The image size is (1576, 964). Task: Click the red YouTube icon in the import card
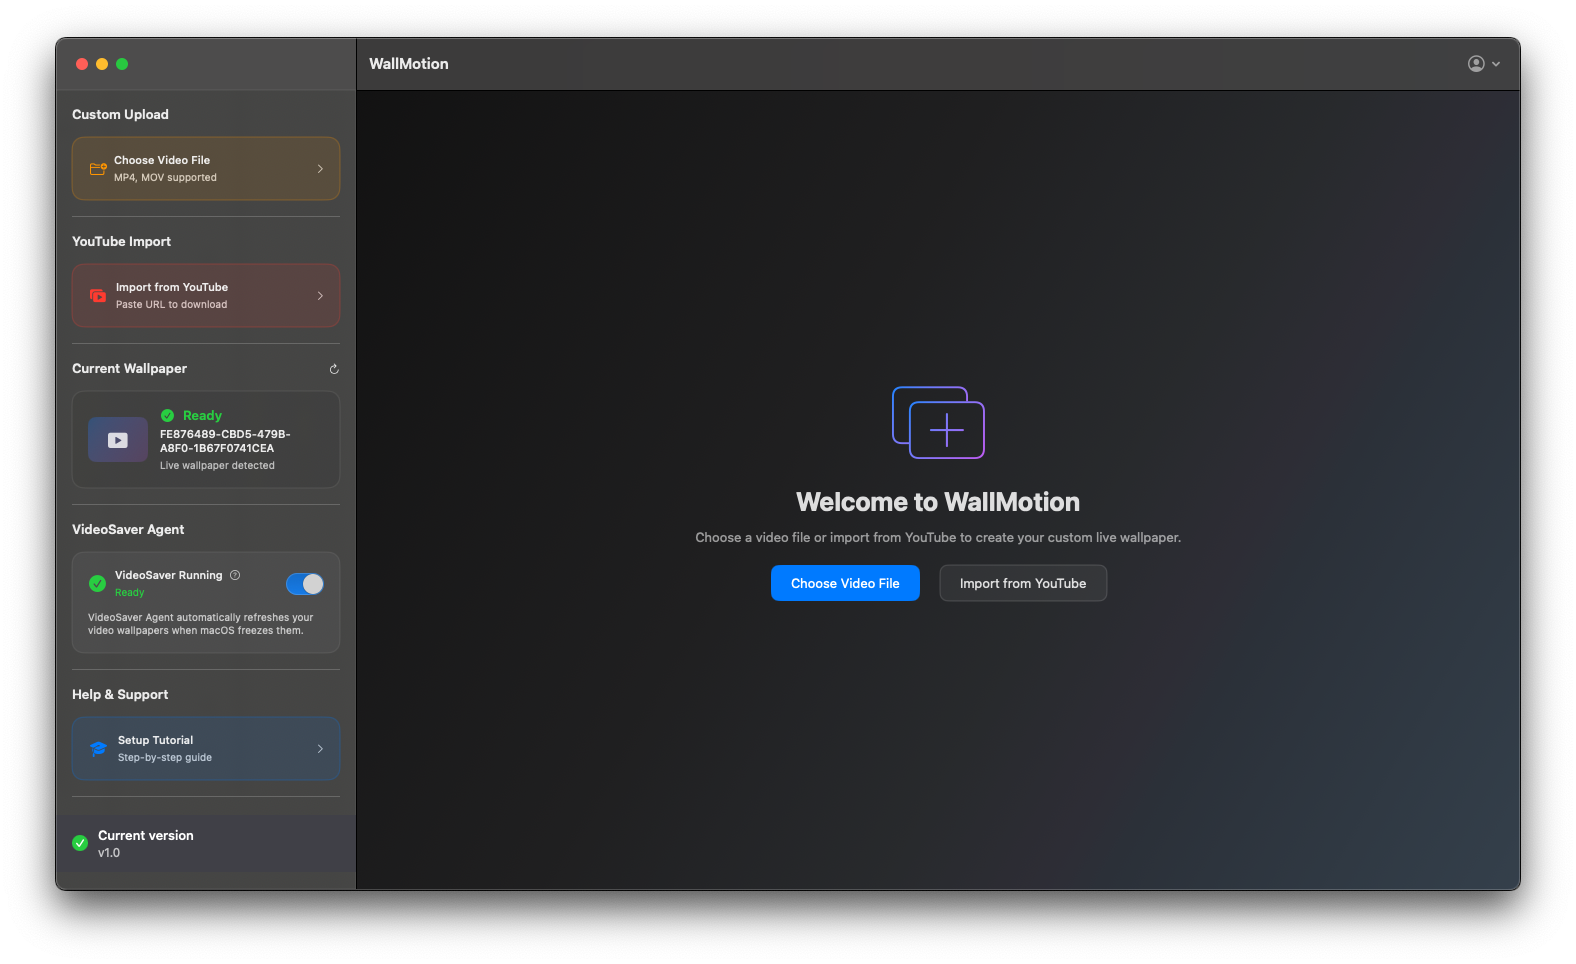click(98, 296)
